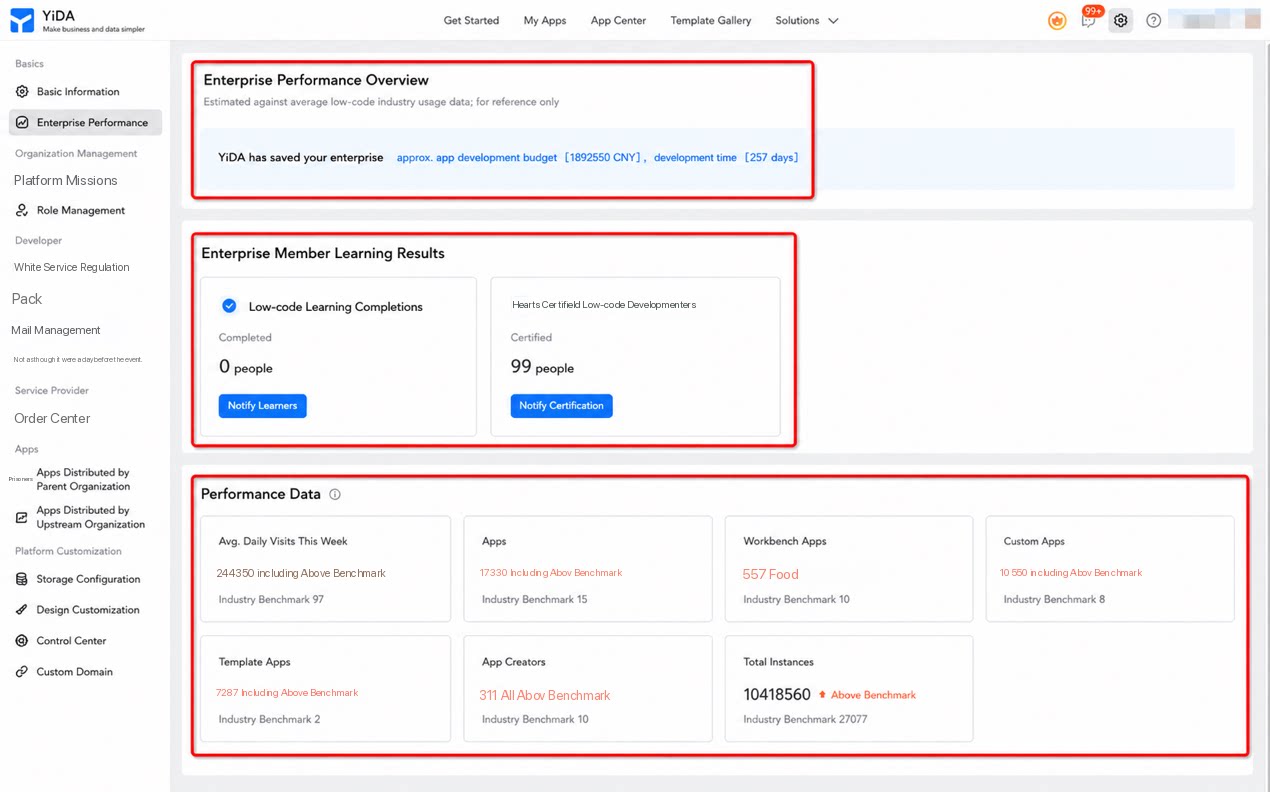Click the YiDA logo icon
The width and height of the screenshot is (1270, 792).
tap(22, 20)
